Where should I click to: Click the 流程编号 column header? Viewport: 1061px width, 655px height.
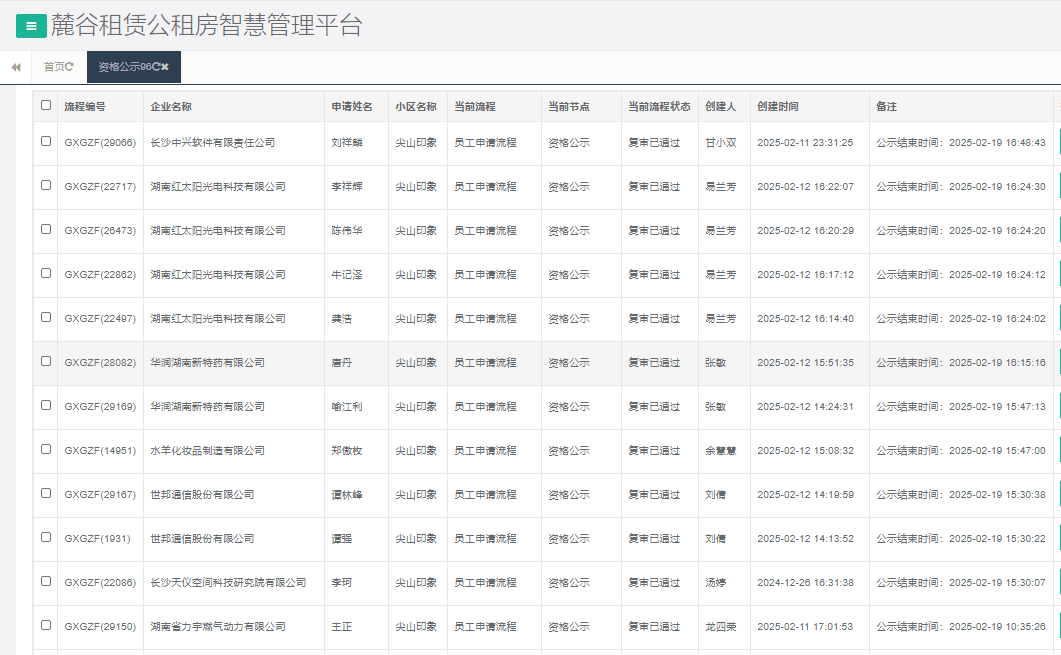click(x=86, y=105)
